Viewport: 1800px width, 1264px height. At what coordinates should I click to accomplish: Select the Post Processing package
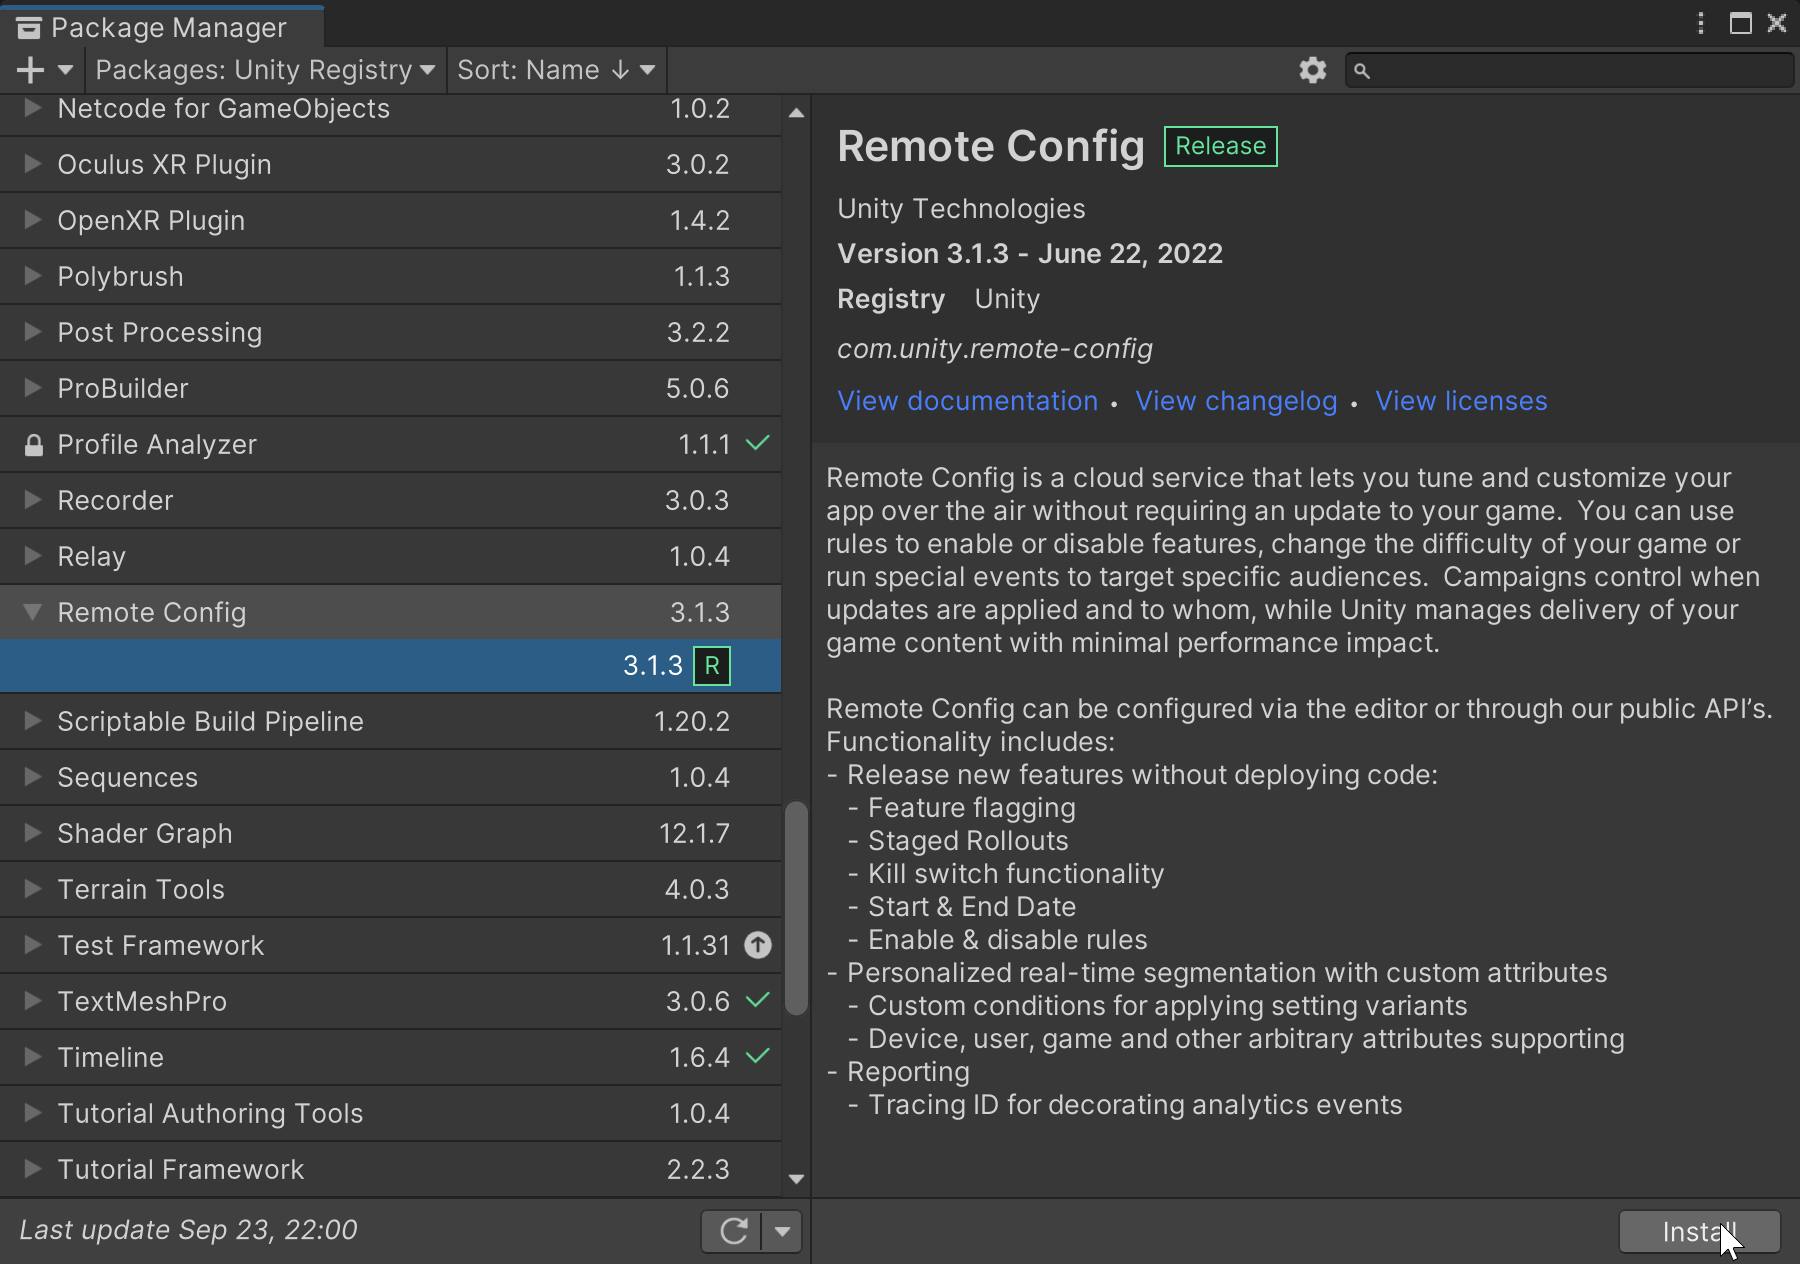click(x=390, y=332)
